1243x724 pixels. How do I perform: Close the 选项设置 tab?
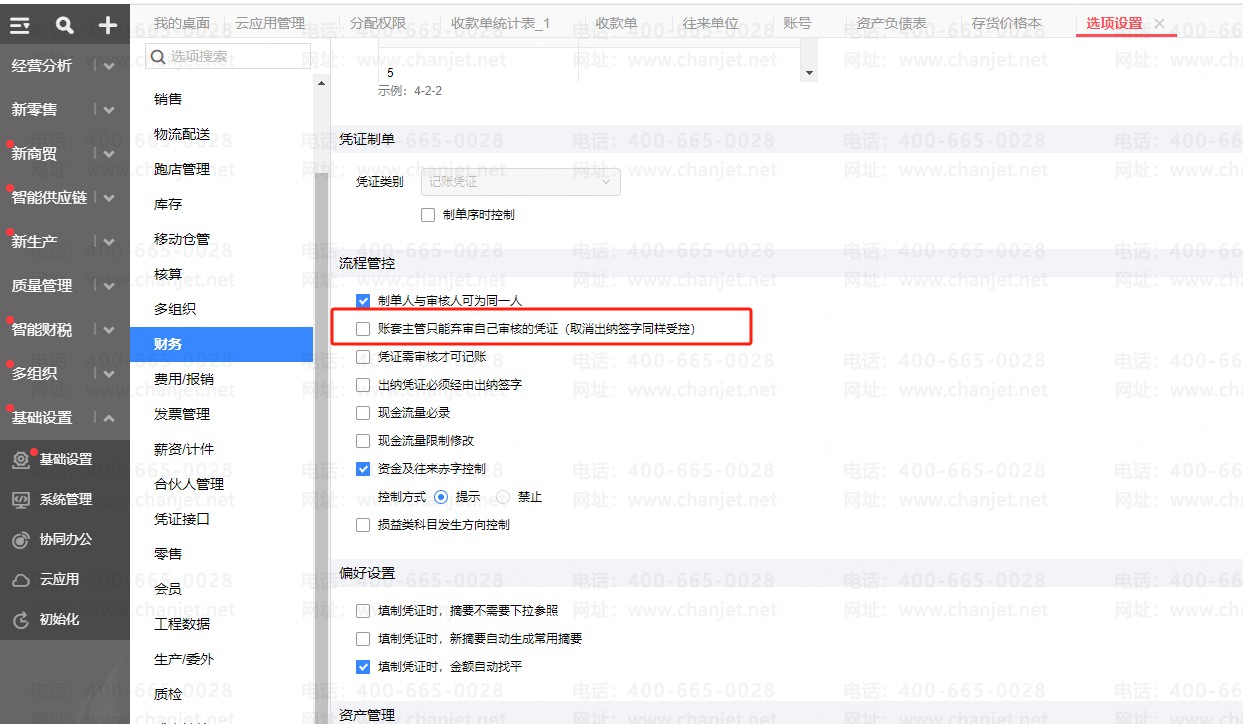[x=1160, y=23]
